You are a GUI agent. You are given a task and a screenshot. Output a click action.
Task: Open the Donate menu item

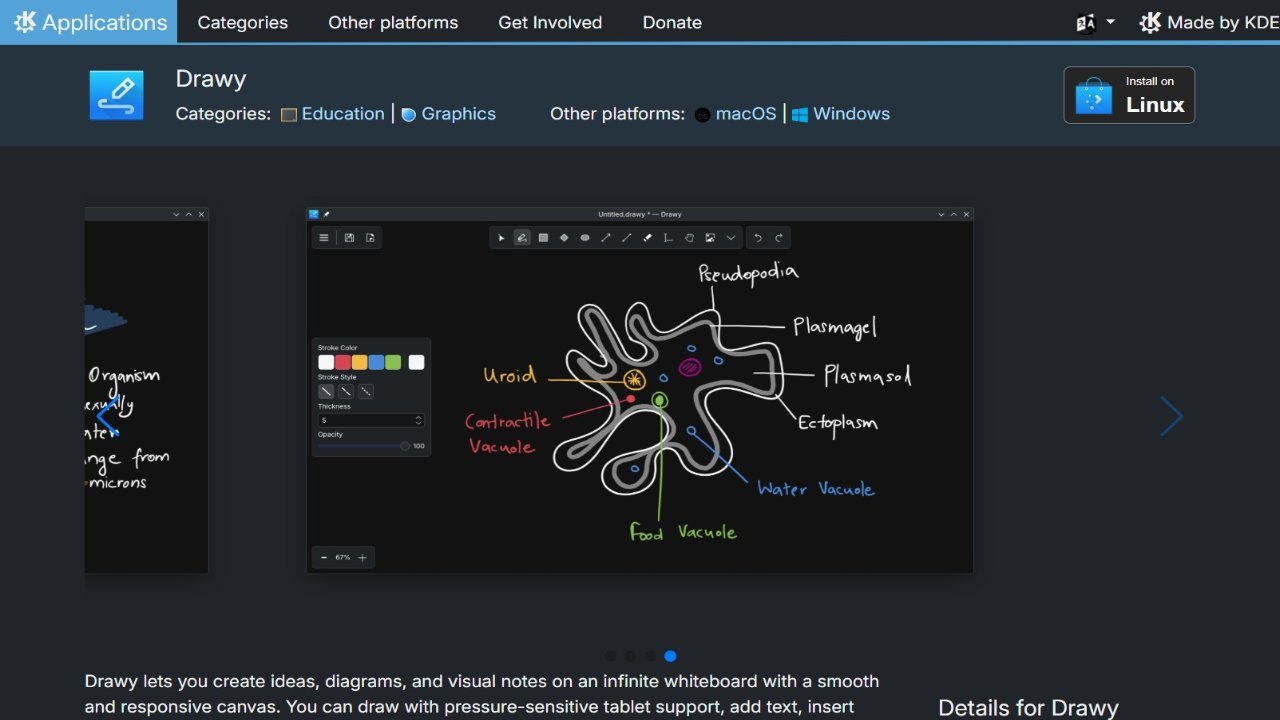672,22
